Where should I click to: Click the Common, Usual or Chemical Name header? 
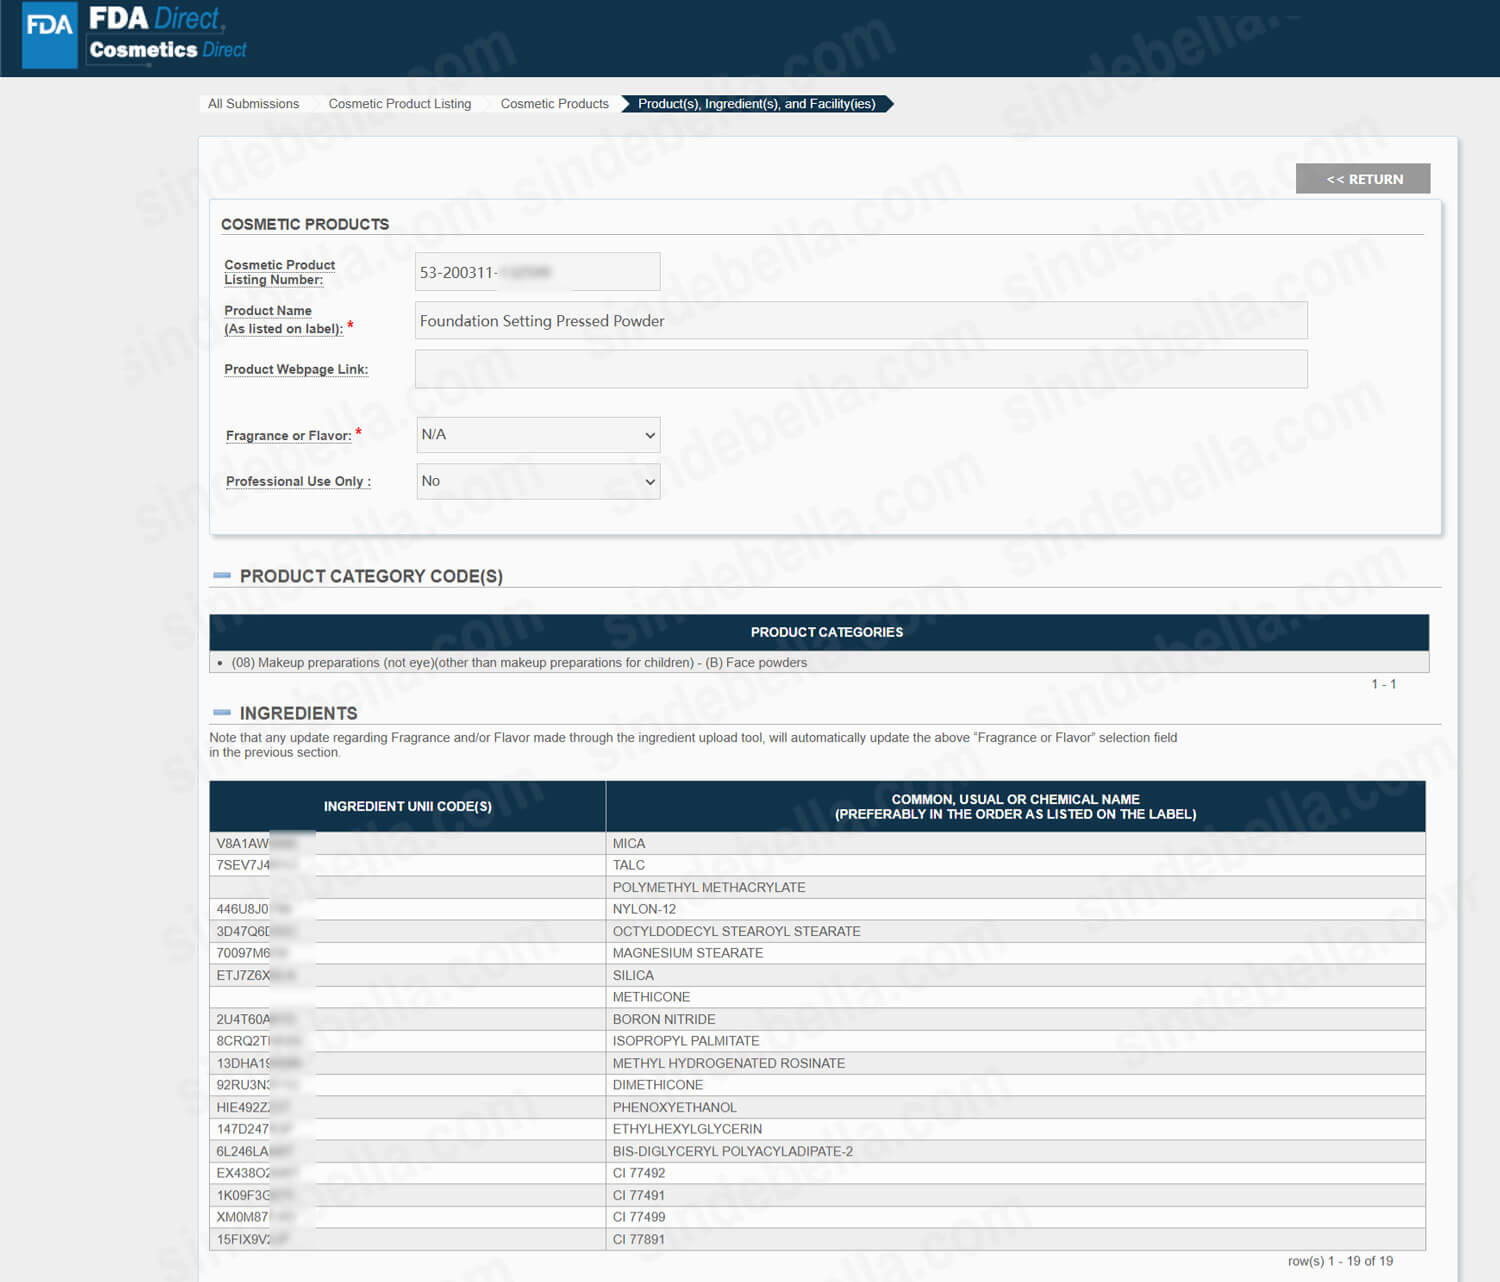pos(1015,806)
